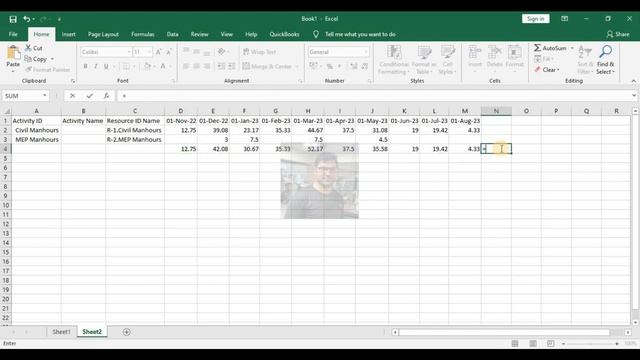Click the Save icon in the title bar

pyautogui.click(x=13, y=19)
